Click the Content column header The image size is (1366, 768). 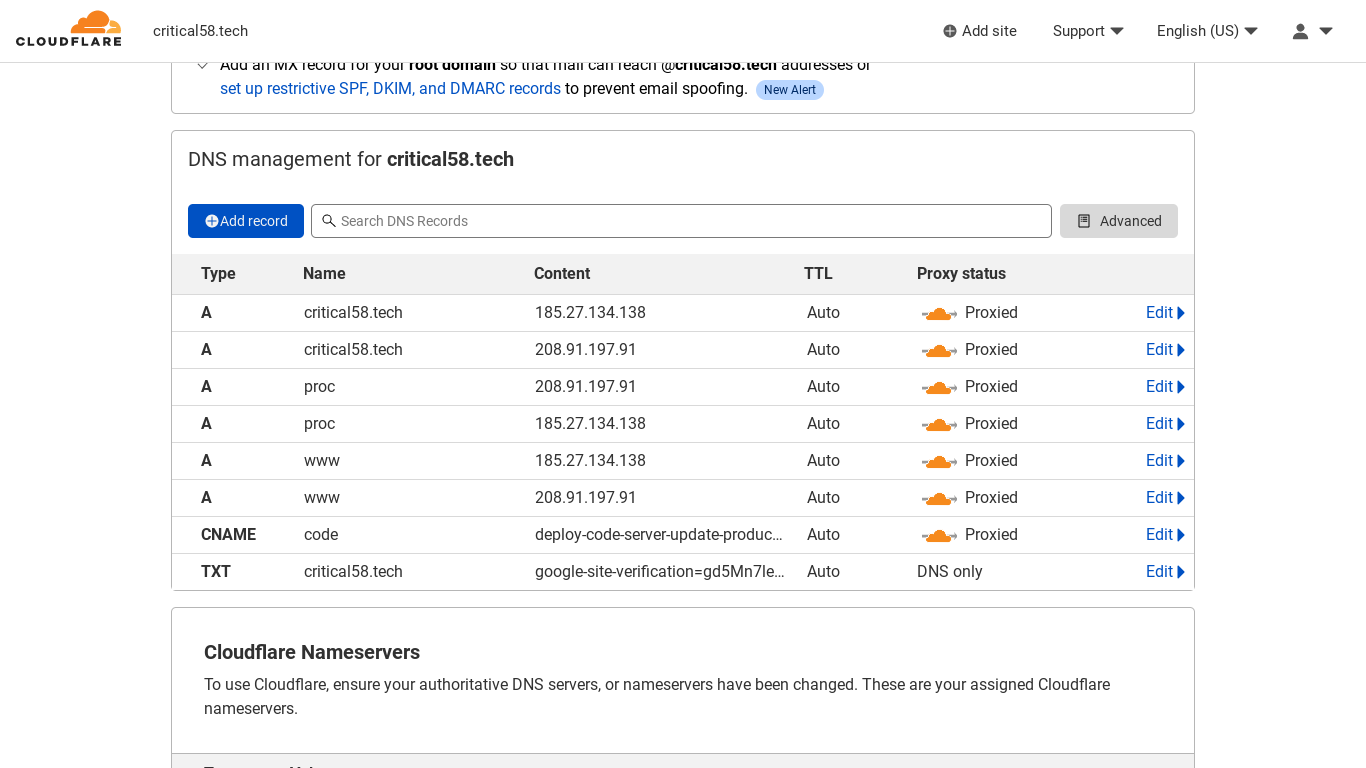(562, 274)
